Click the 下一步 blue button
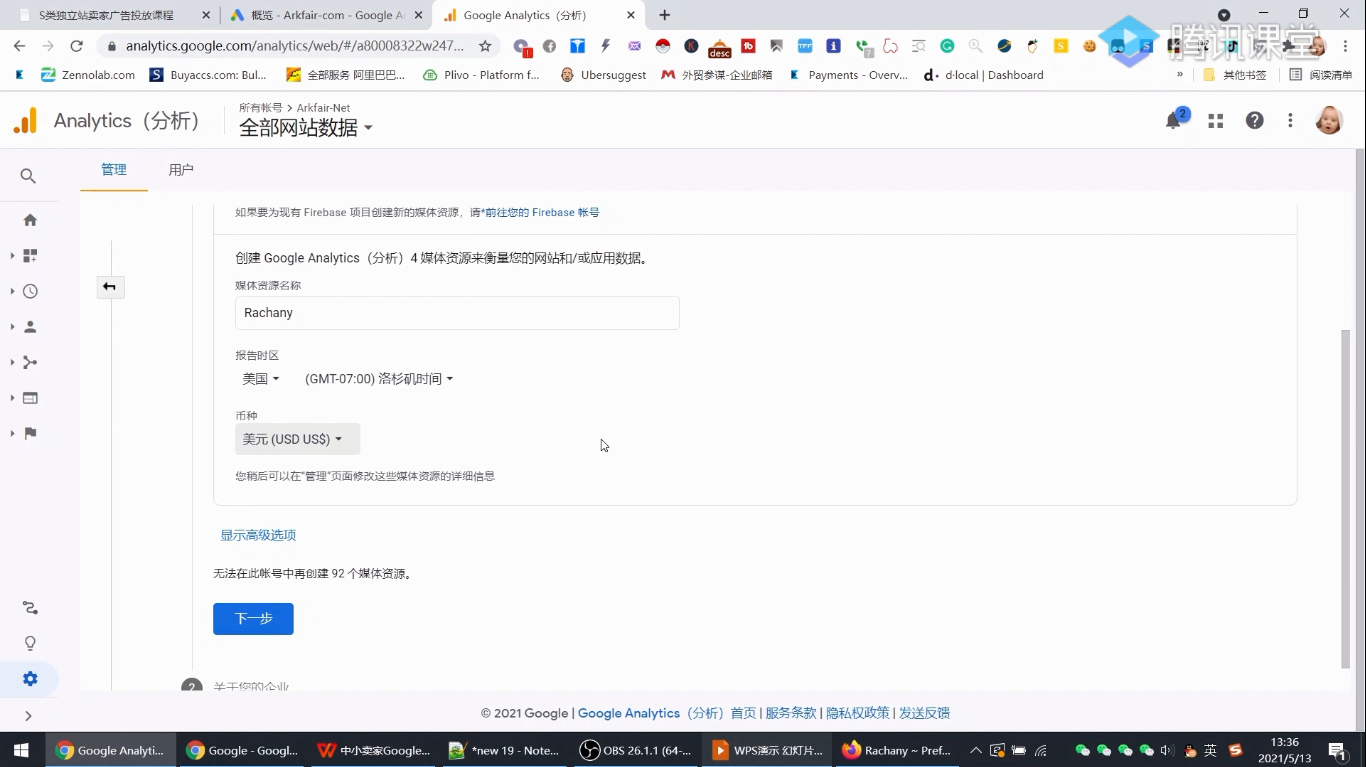This screenshot has height=767, width=1366. point(252,618)
